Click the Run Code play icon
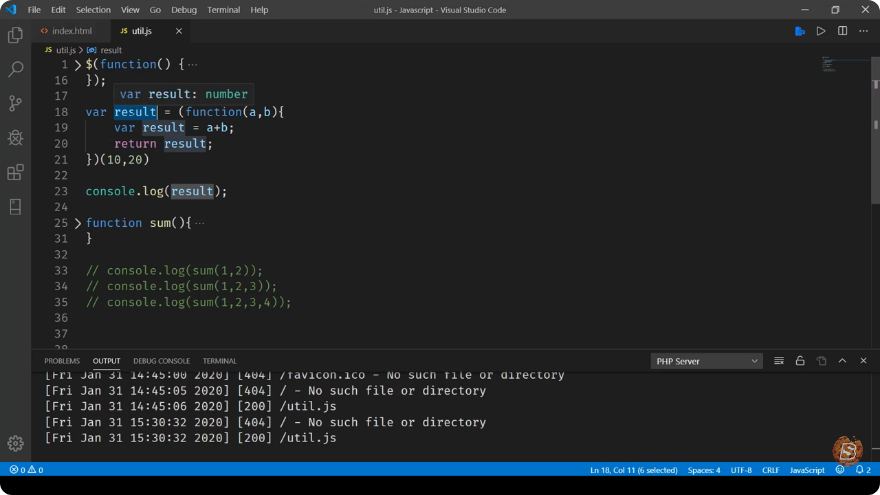Viewport: 880px width, 495px height. pyautogui.click(x=821, y=31)
